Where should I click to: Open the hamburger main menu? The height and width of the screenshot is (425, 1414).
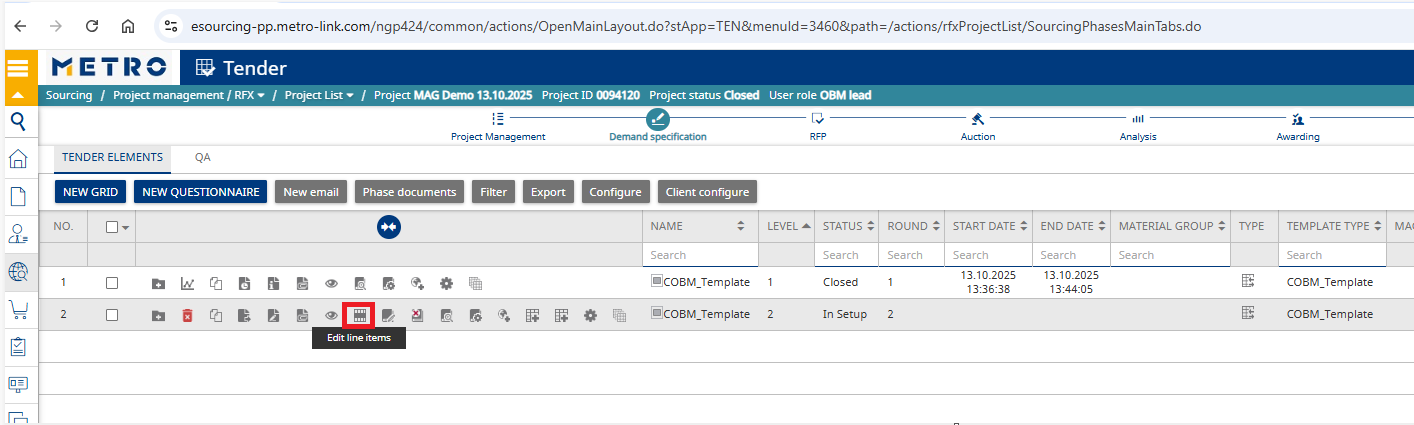point(18,68)
